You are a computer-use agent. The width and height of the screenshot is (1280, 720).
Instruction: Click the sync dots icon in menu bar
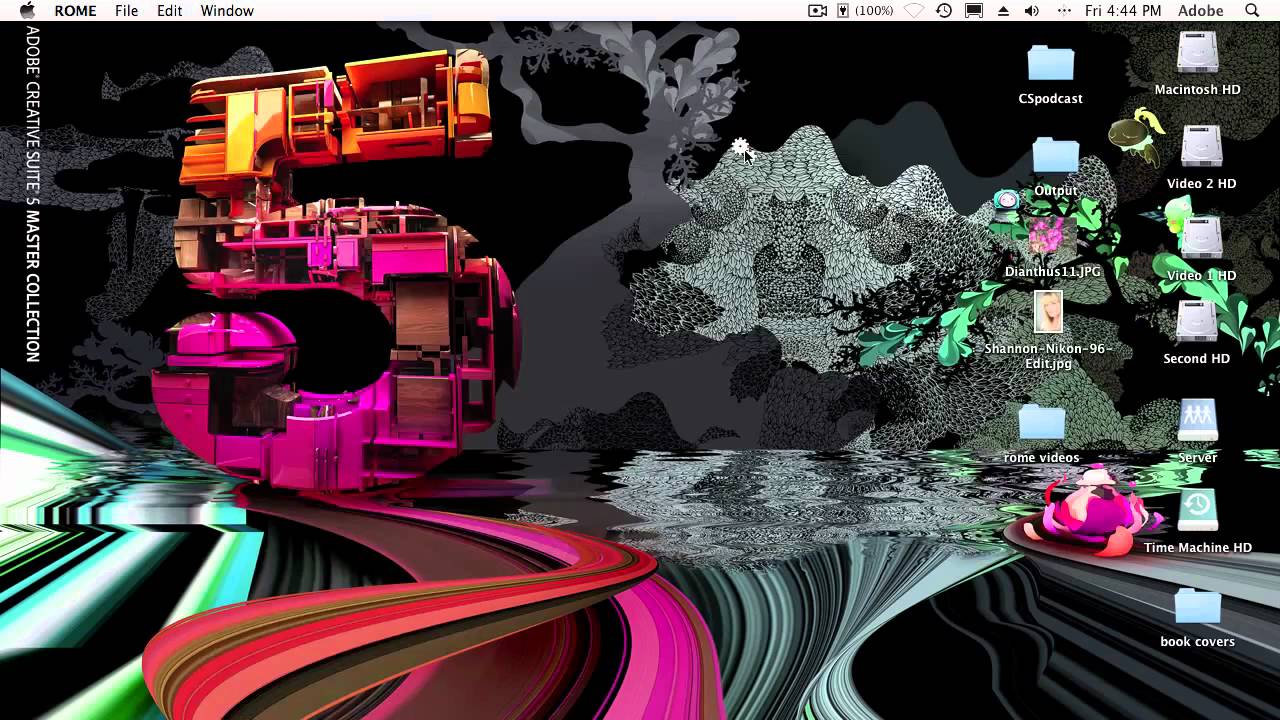(1064, 11)
